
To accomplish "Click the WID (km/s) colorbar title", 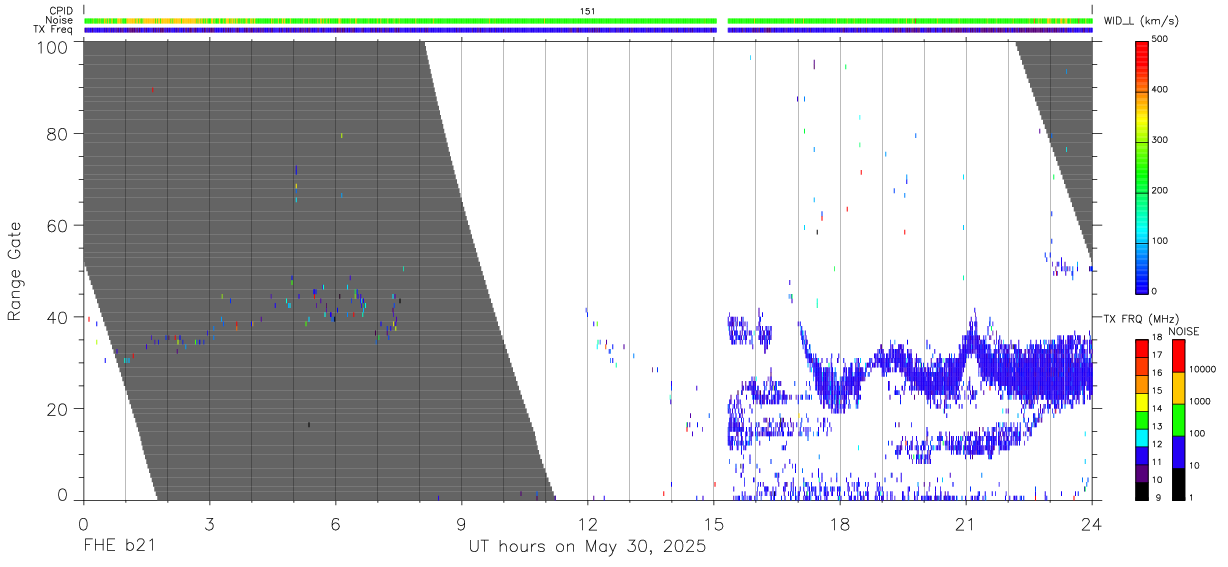I will [x=1143, y=20].
